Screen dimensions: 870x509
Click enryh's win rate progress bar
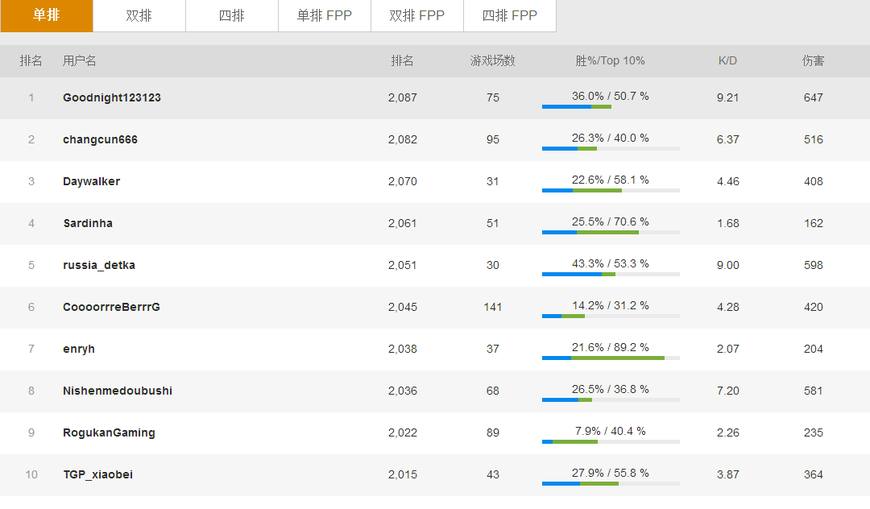pos(610,358)
